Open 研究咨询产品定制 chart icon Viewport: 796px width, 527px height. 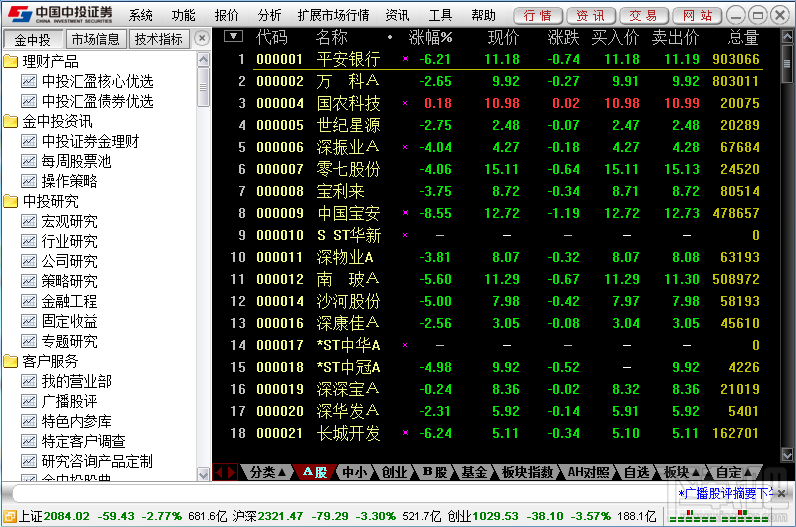coord(29,461)
